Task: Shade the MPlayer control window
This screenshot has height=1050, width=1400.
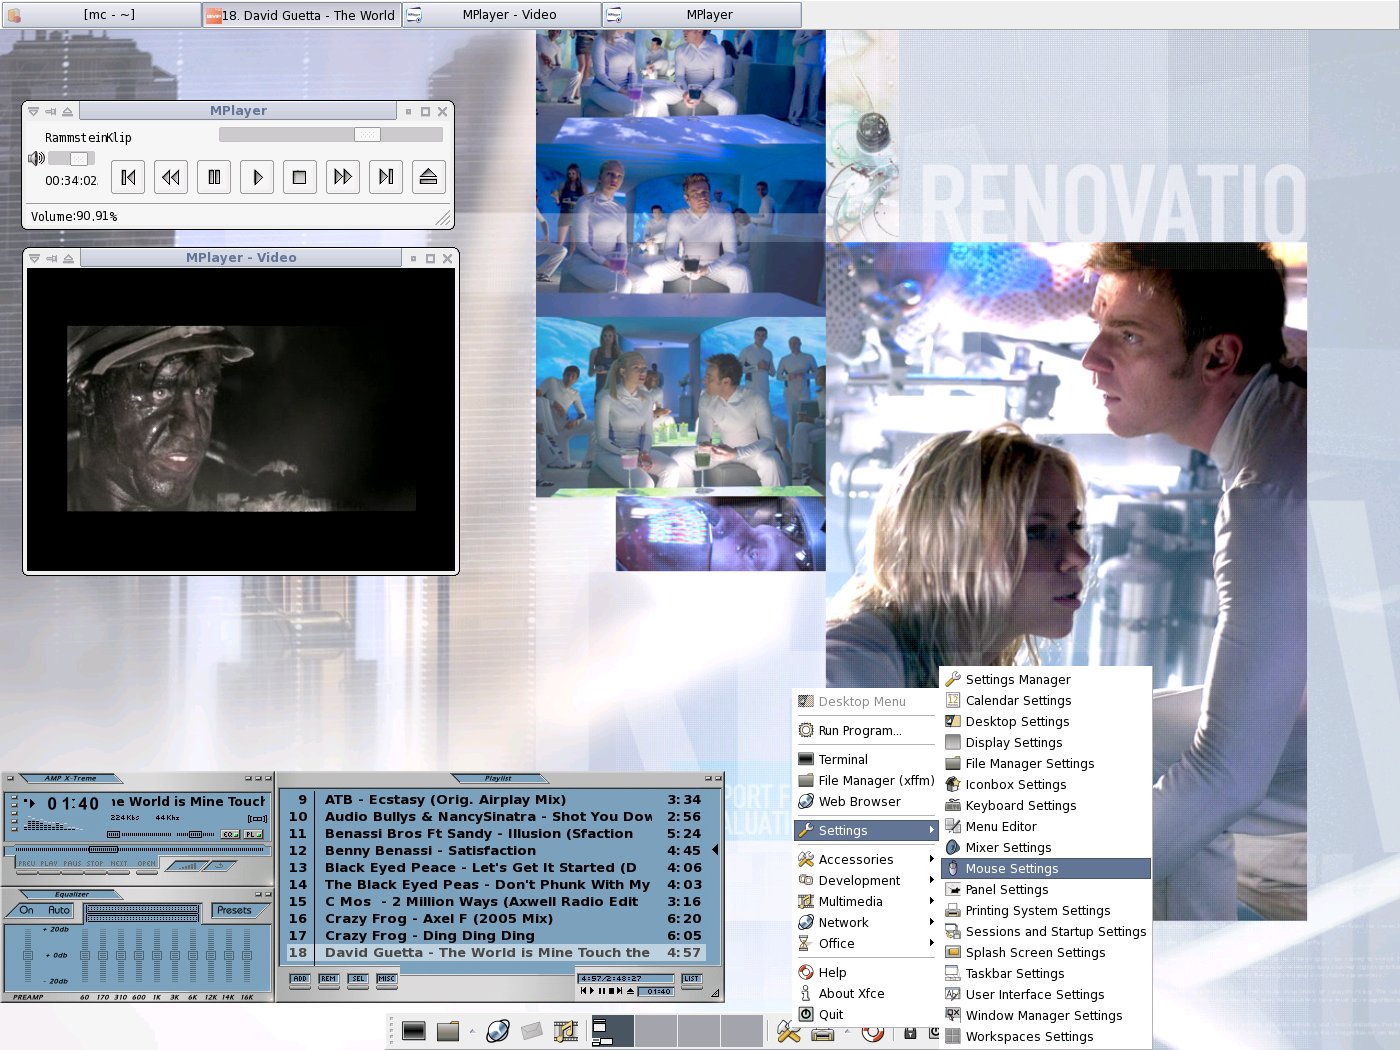Action: point(67,112)
